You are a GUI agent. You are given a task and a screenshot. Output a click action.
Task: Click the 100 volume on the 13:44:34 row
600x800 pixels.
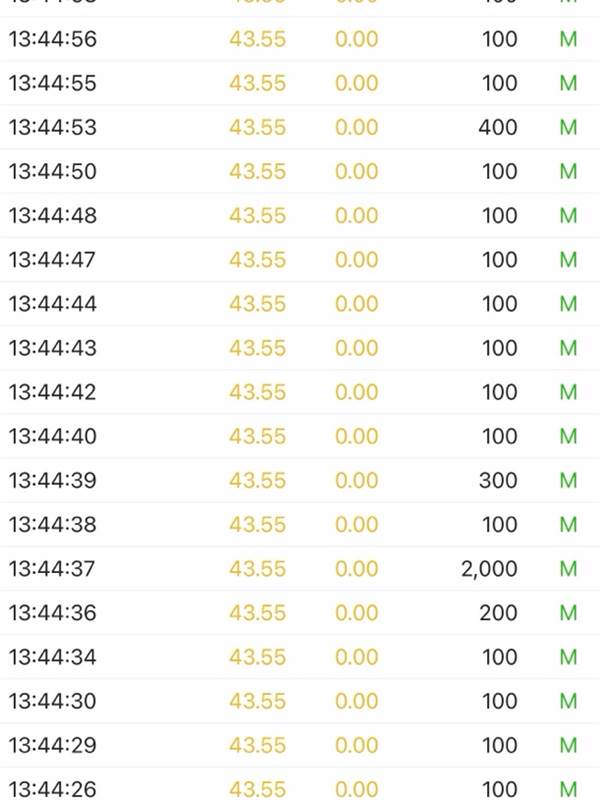[x=499, y=657]
